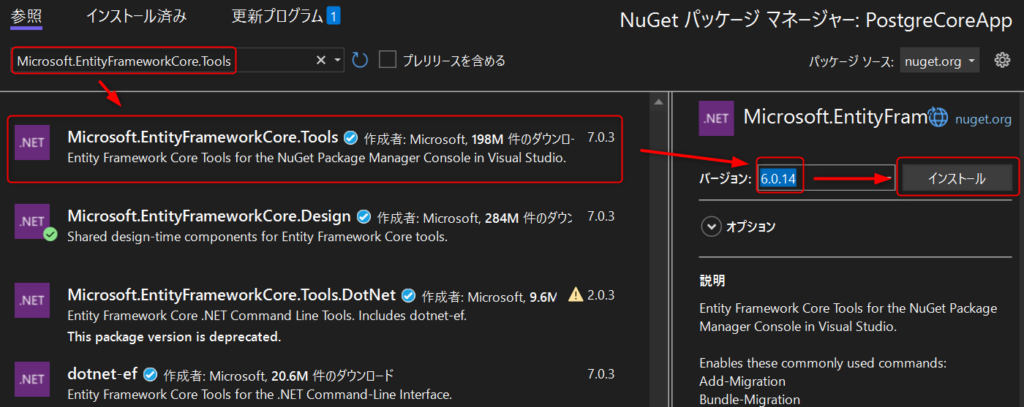The height and width of the screenshot is (407, 1024).
Task: Click verified badge beside Microsoft.EntityFrameworkCore.Tools
Action: [x=351, y=138]
